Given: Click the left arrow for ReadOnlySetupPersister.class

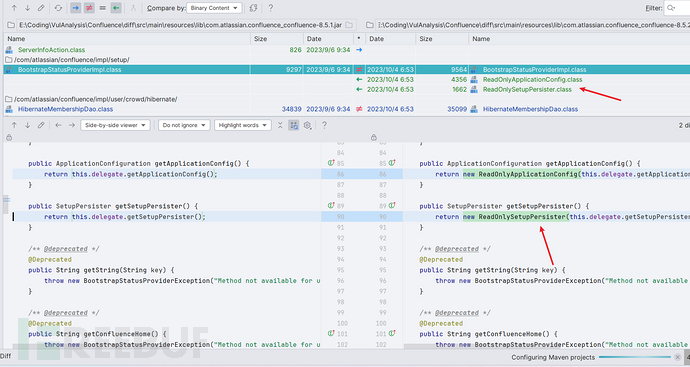Looking at the screenshot, I should click(x=359, y=89).
